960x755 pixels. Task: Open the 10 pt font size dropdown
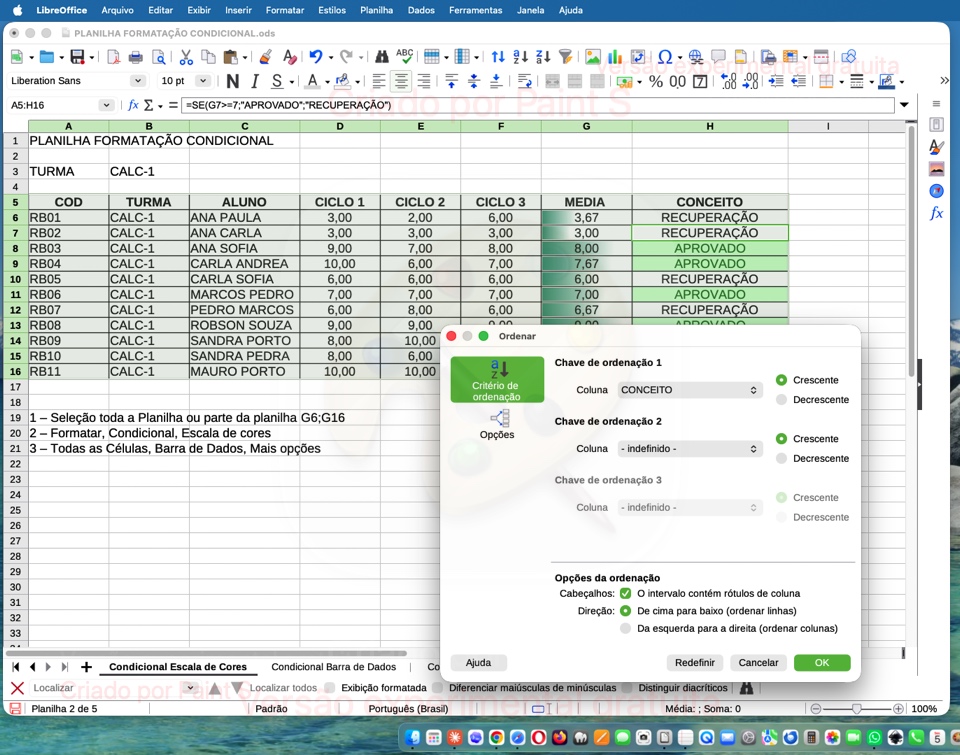203,81
